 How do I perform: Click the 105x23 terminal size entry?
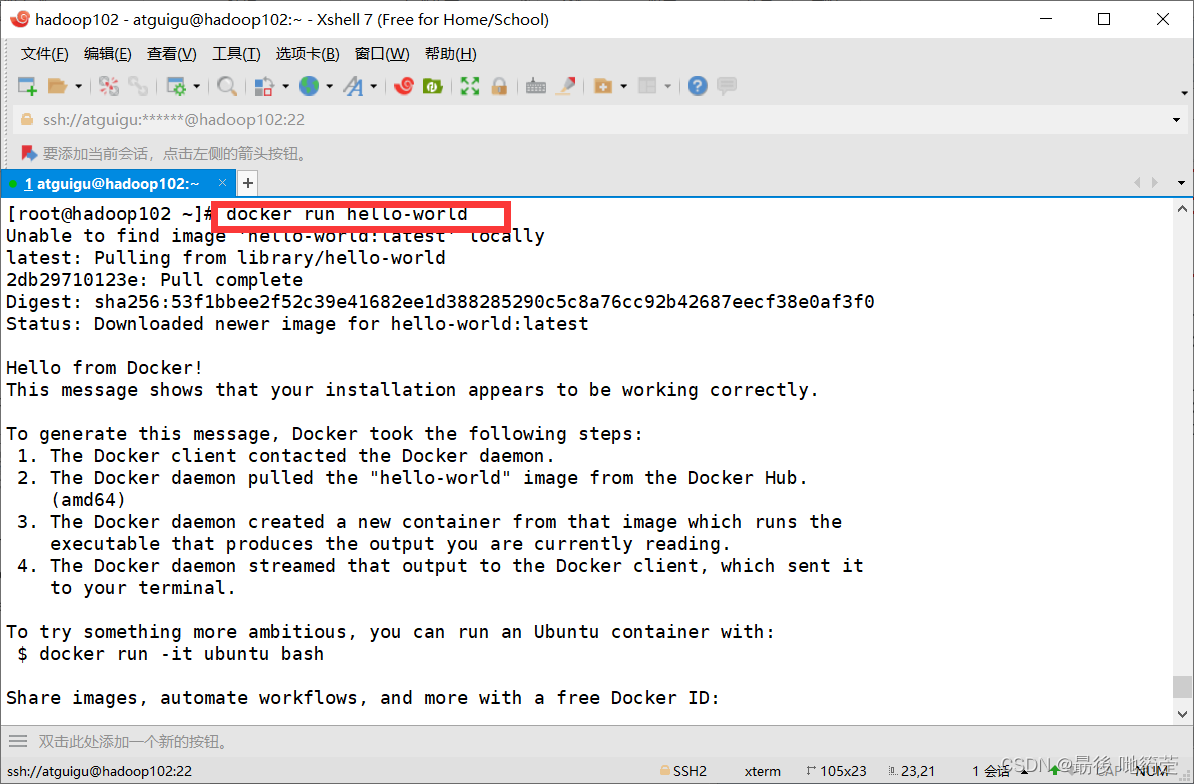[x=836, y=771]
